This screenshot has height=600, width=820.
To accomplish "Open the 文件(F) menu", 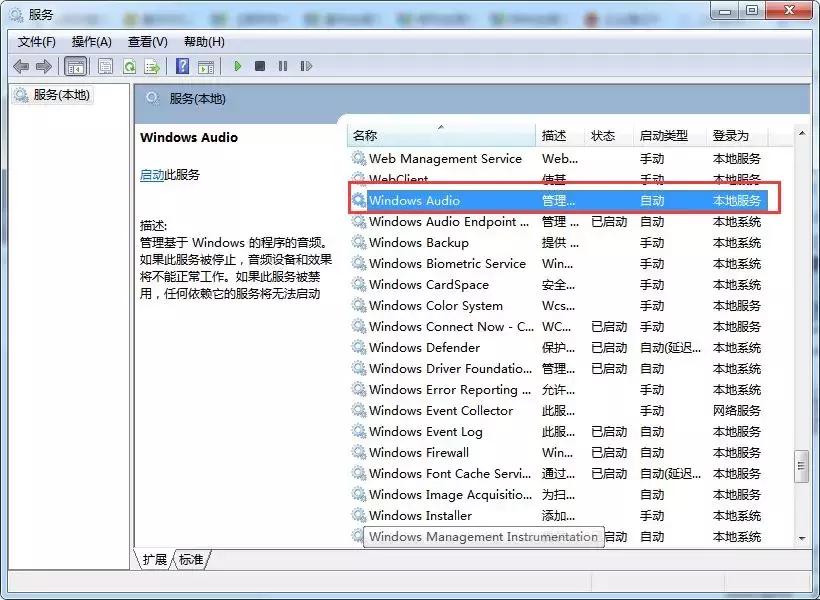I will (36, 42).
